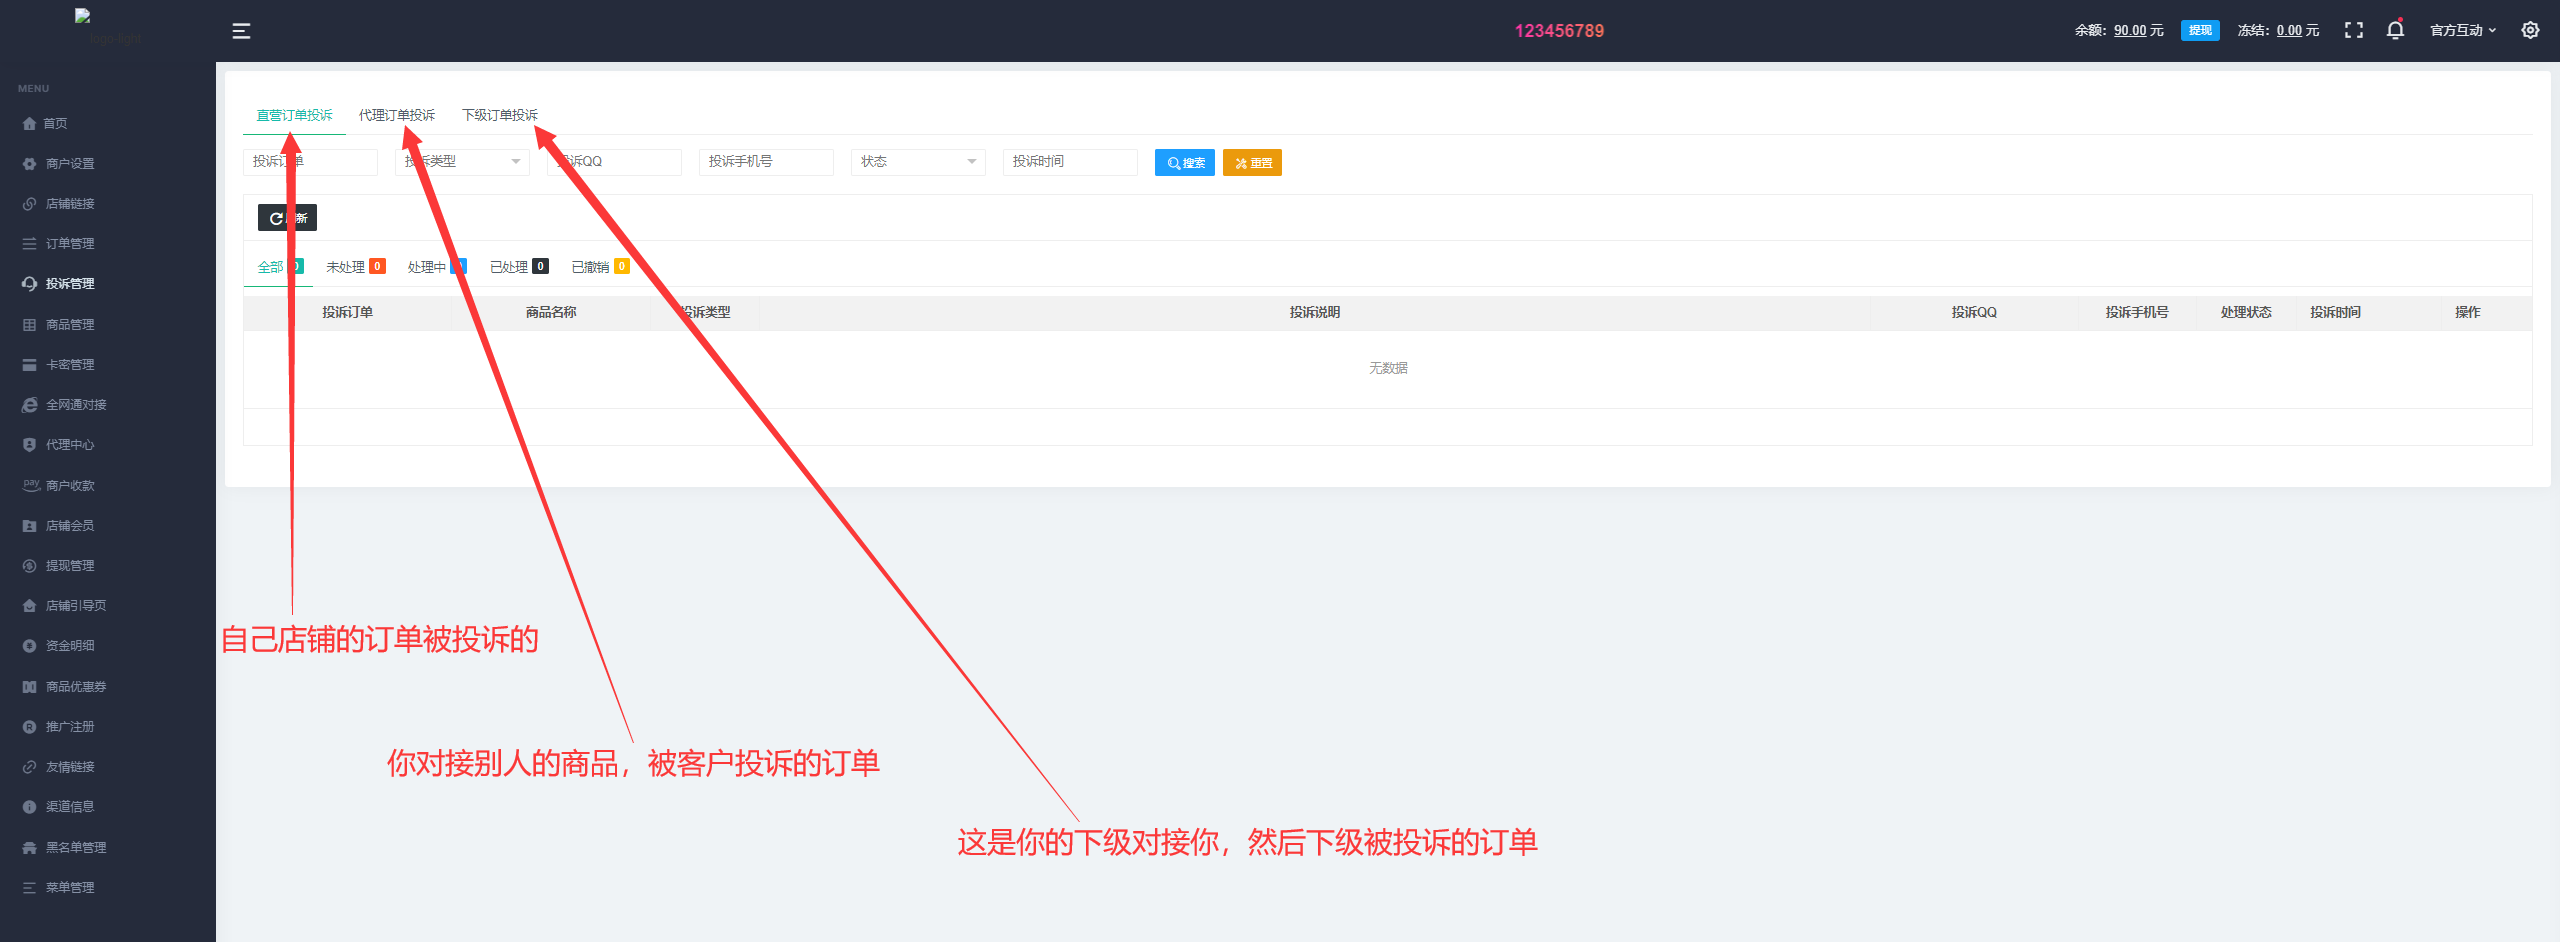Click the dark 刷新 refresh button
The height and width of the screenshot is (942, 2560).
(x=287, y=218)
